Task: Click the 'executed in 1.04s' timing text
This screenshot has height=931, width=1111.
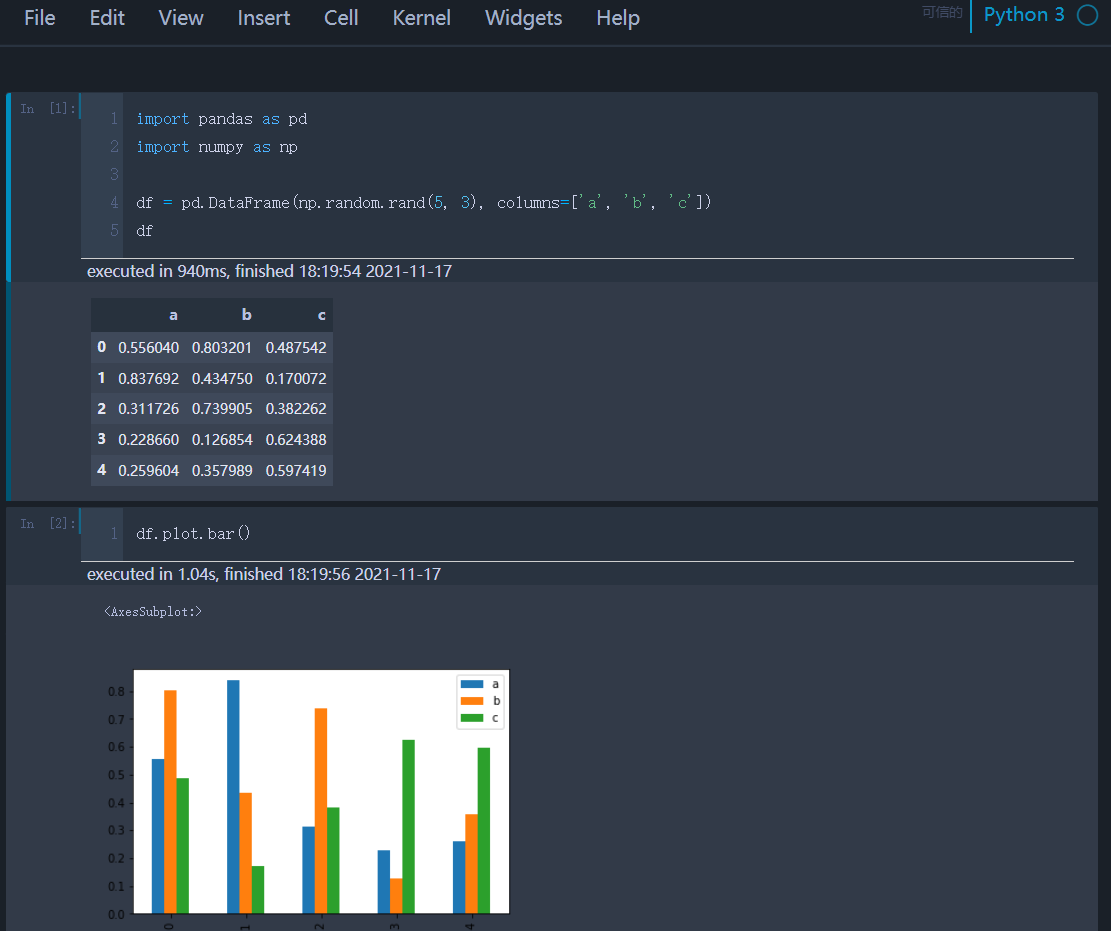Action: pos(264,574)
